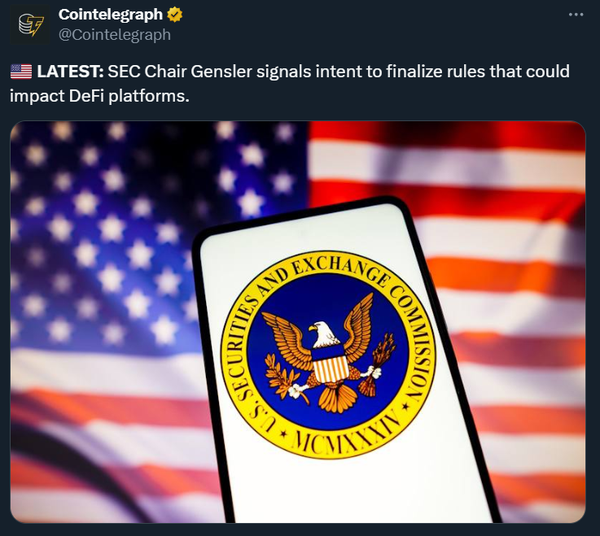Click the US flag emoji in tweet
The height and width of the screenshot is (536, 600).
click(21, 72)
